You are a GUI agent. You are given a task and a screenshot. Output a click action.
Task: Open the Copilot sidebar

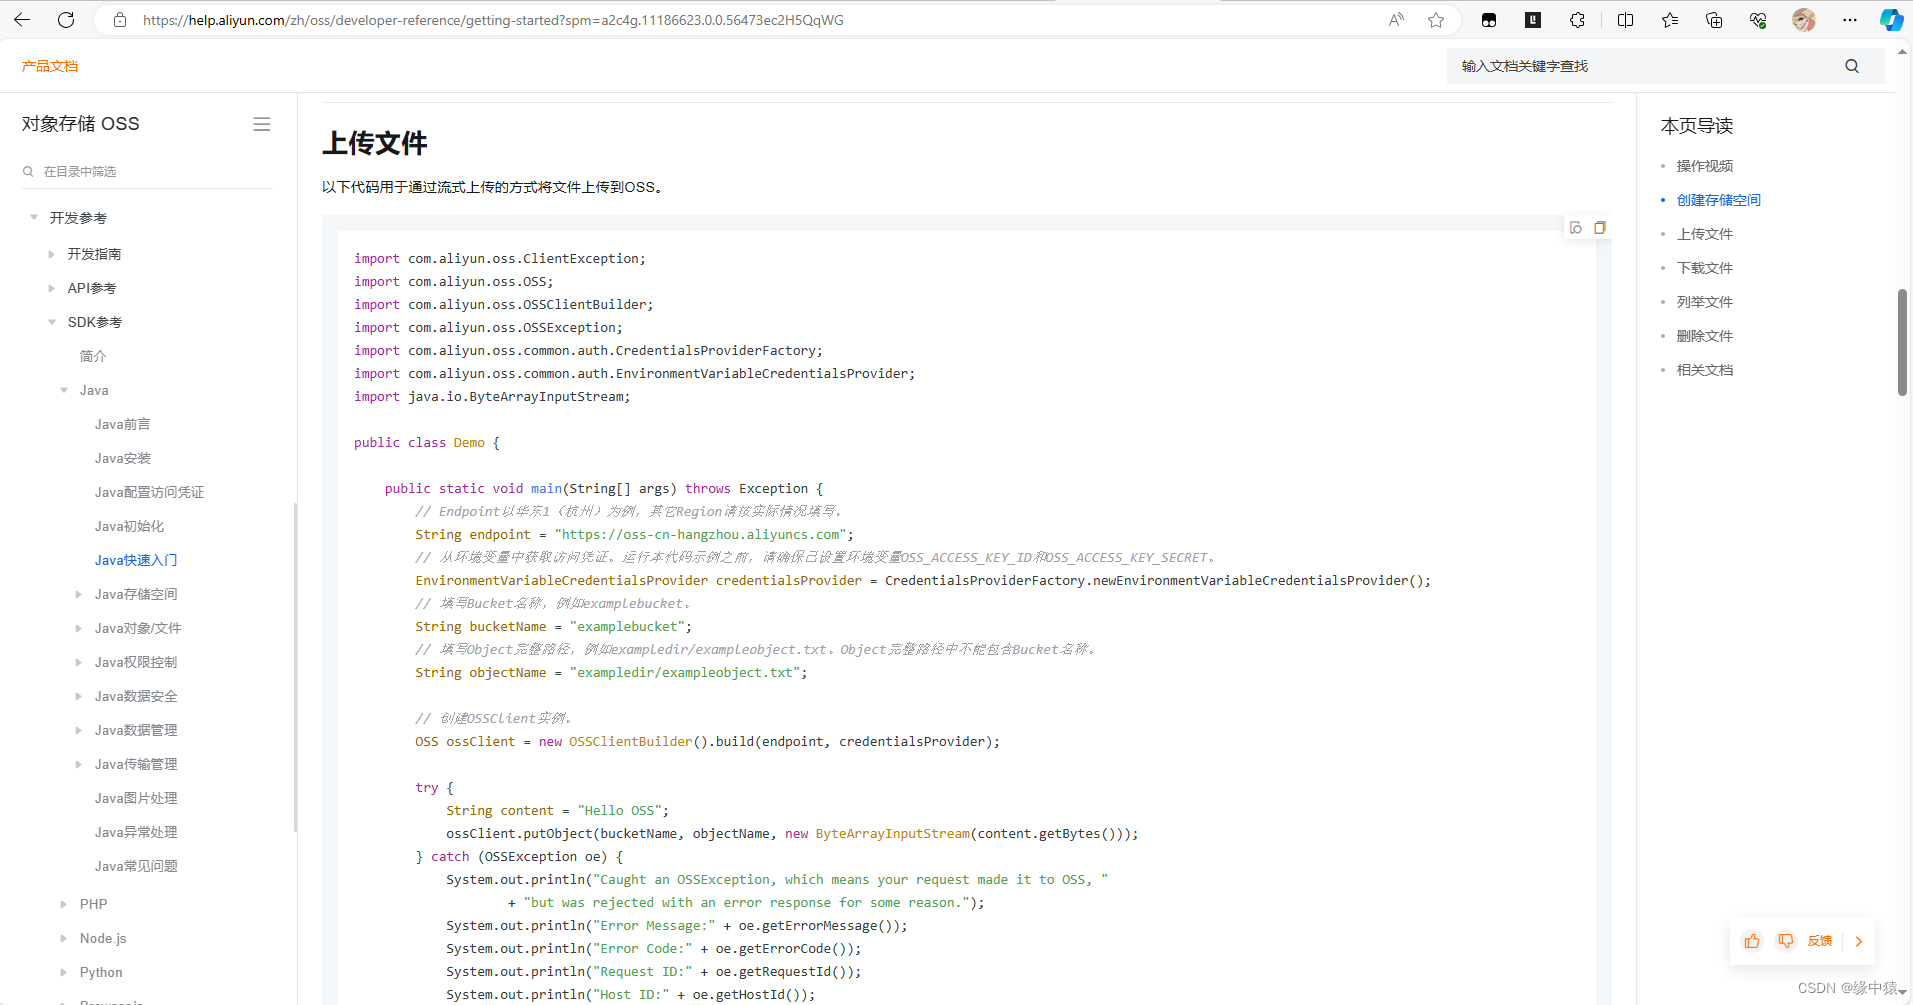coord(1891,20)
